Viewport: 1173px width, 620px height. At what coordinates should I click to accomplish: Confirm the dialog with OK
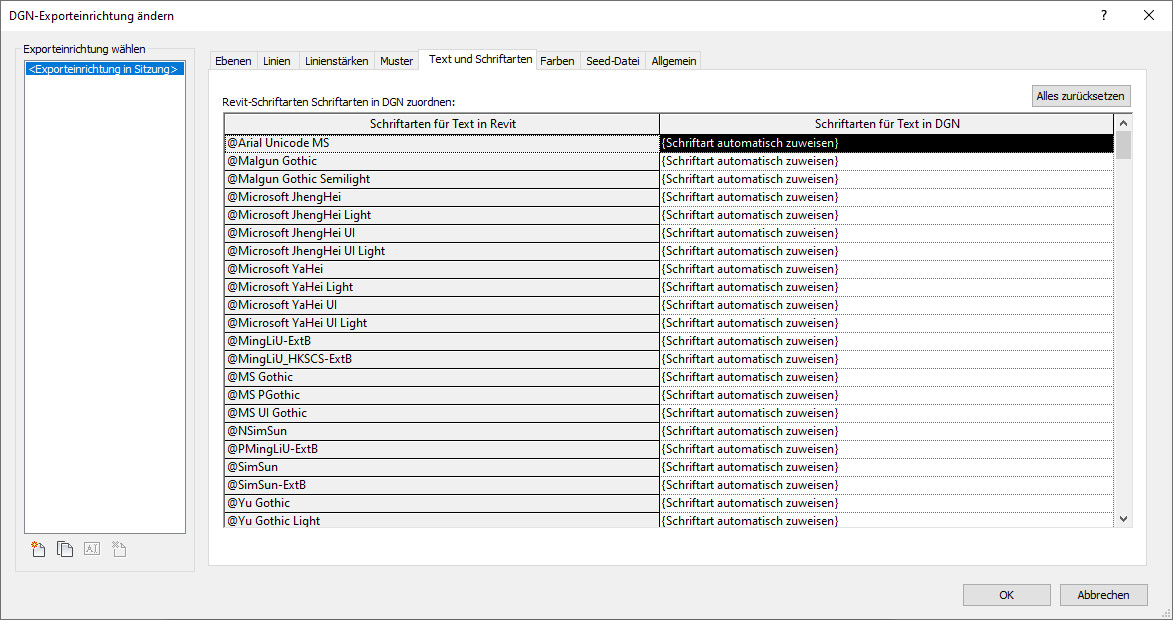tap(1006, 595)
